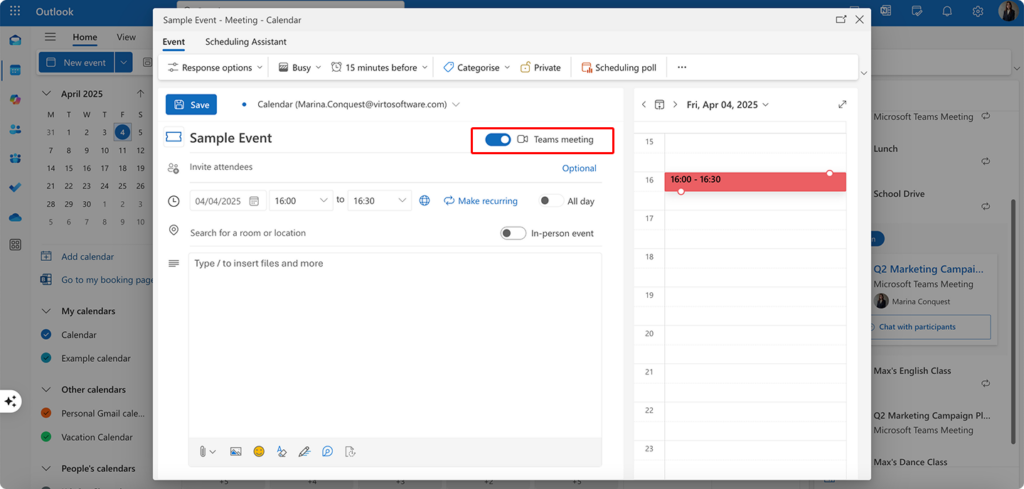1024x489 pixels.
Task: Open Groups in the Outlook sidebar
Action: [15, 158]
